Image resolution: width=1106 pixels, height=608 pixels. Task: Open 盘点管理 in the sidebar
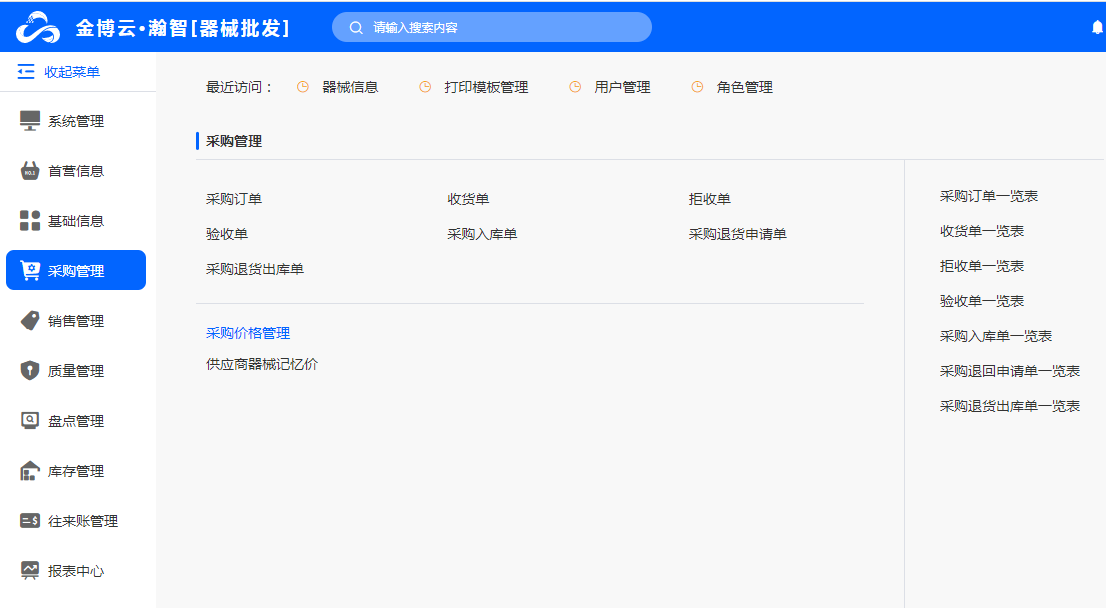pos(75,421)
